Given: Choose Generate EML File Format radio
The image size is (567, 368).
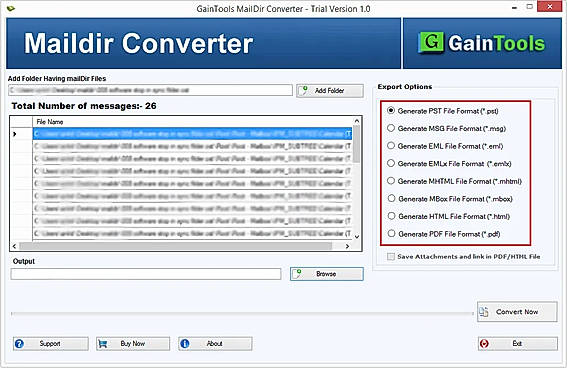Looking at the screenshot, I should coord(391,146).
